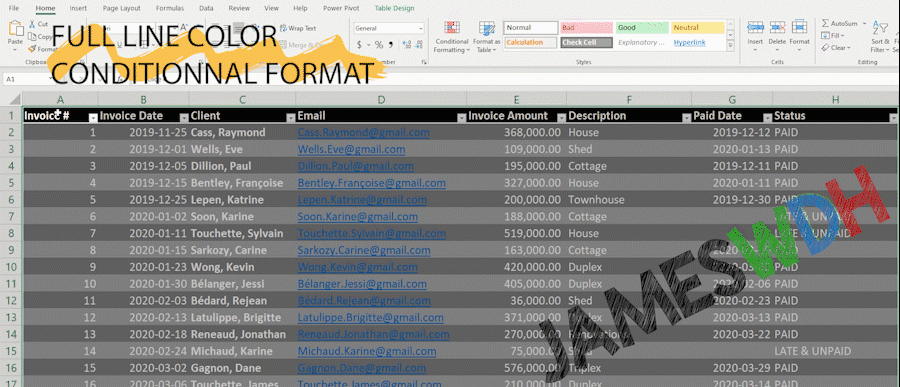The image size is (900, 387).
Task: Apply the Good cell style
Action: [x=642, y=28]
